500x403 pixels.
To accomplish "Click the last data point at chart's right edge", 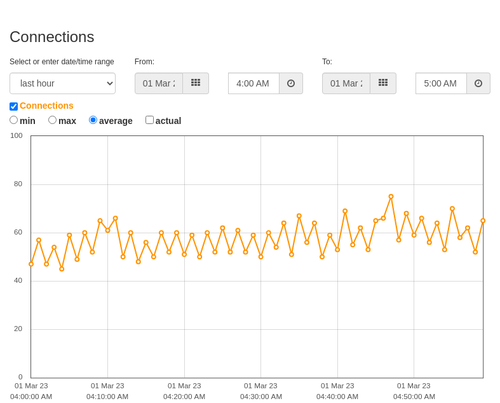I will [x=483, y=221].
